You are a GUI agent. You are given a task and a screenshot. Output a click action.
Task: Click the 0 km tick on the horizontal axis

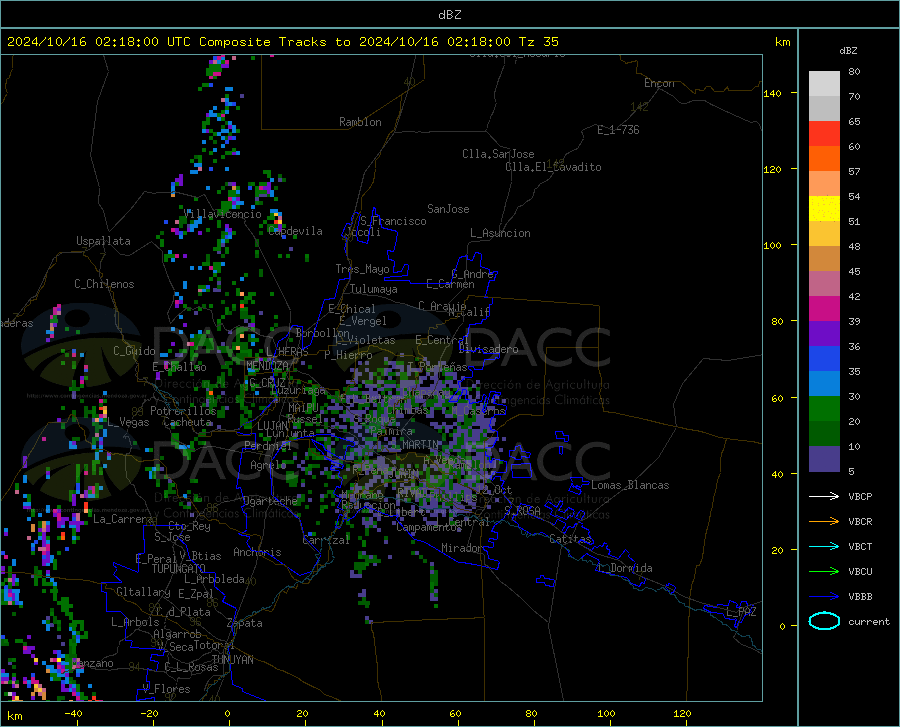tap(228, 714)
